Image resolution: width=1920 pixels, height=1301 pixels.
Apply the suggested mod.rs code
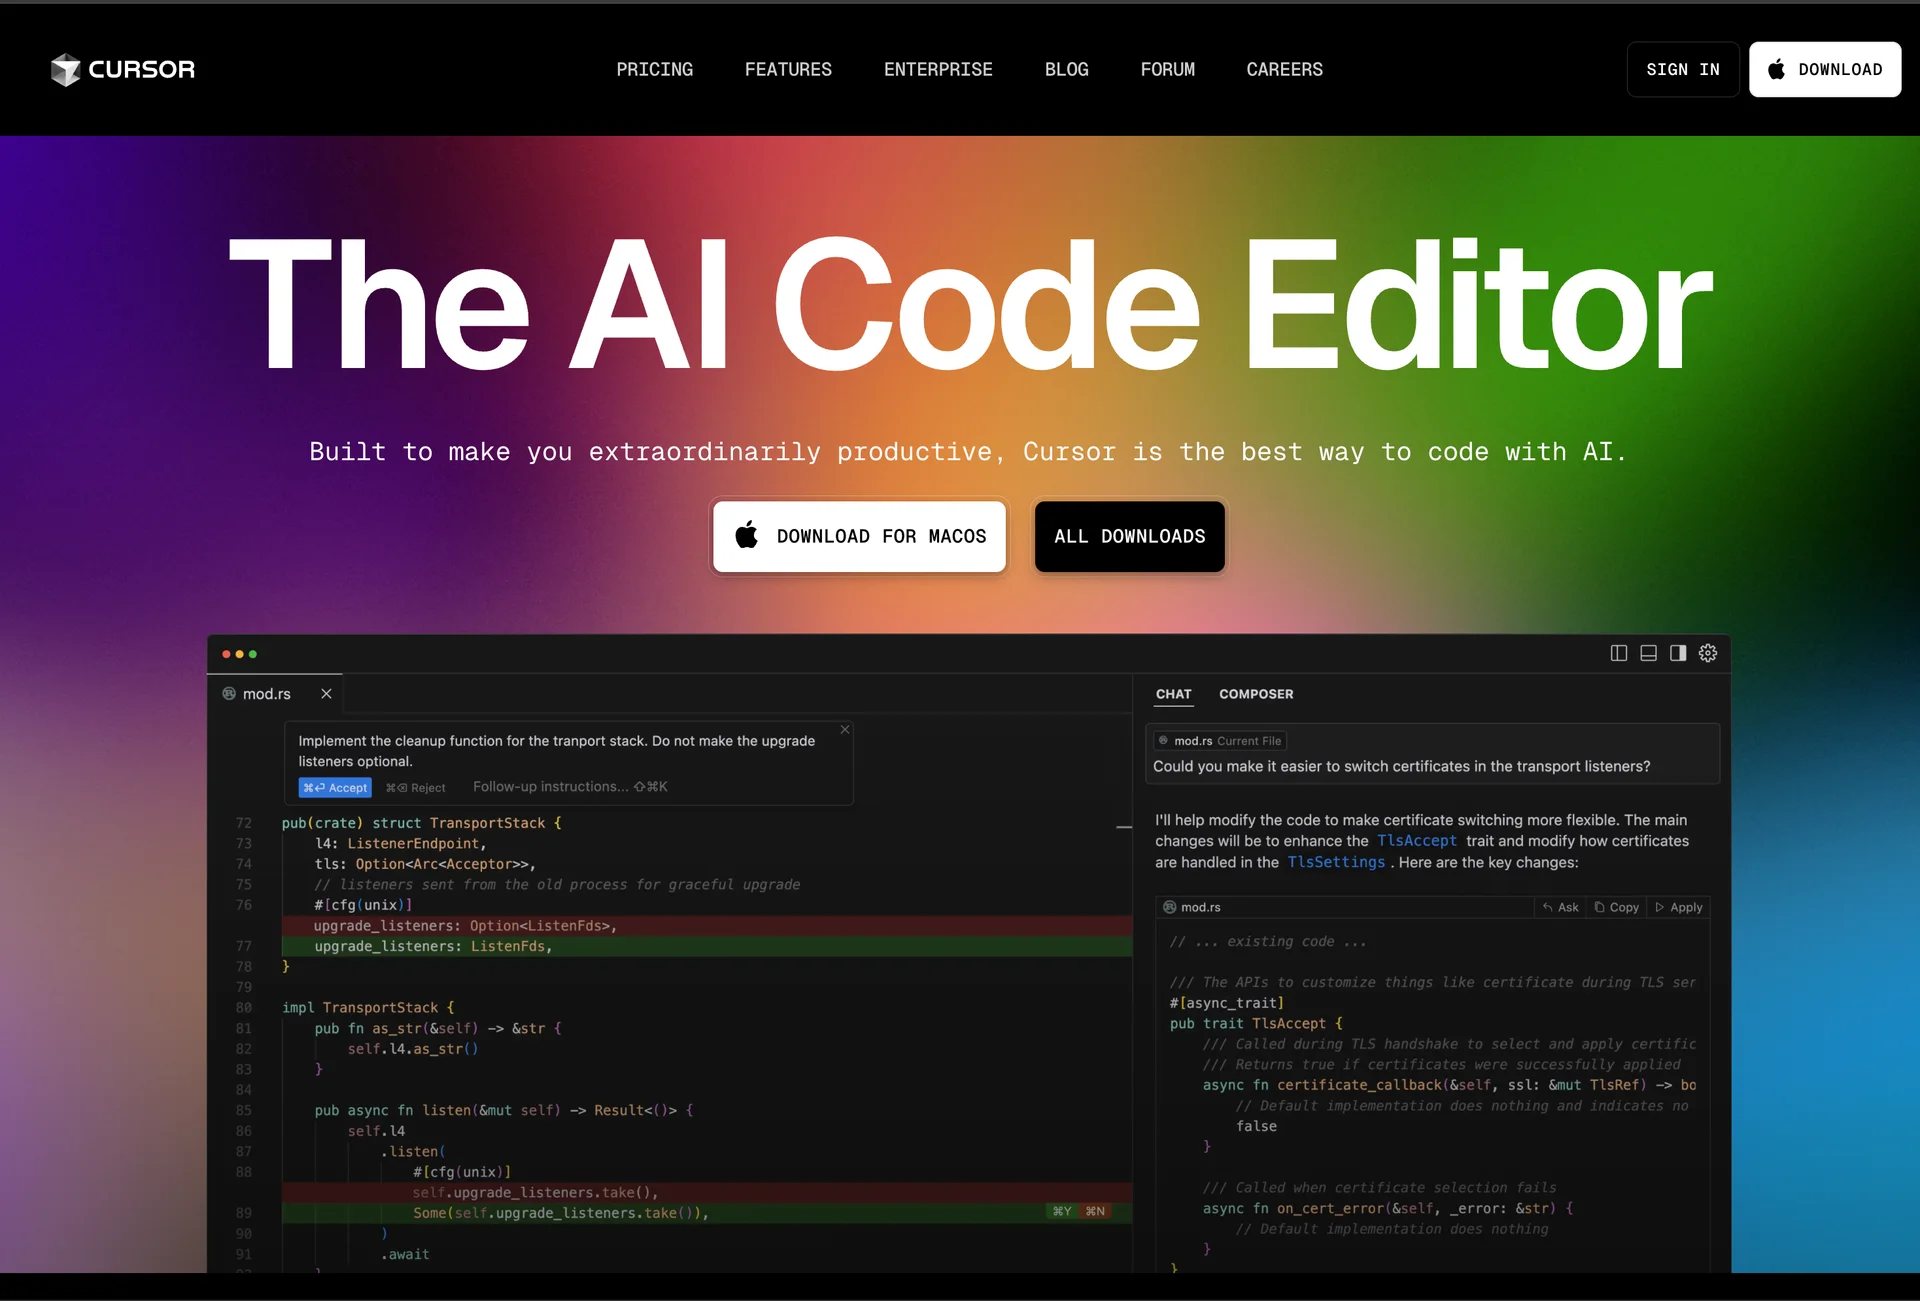coord(1679,907)
